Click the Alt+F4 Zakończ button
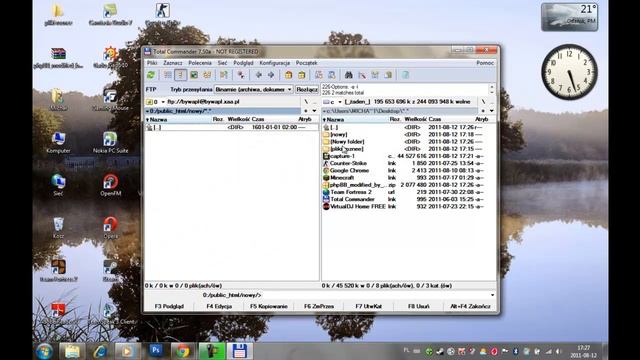Screen dimensions: 640x360 [x=470, y=306]
